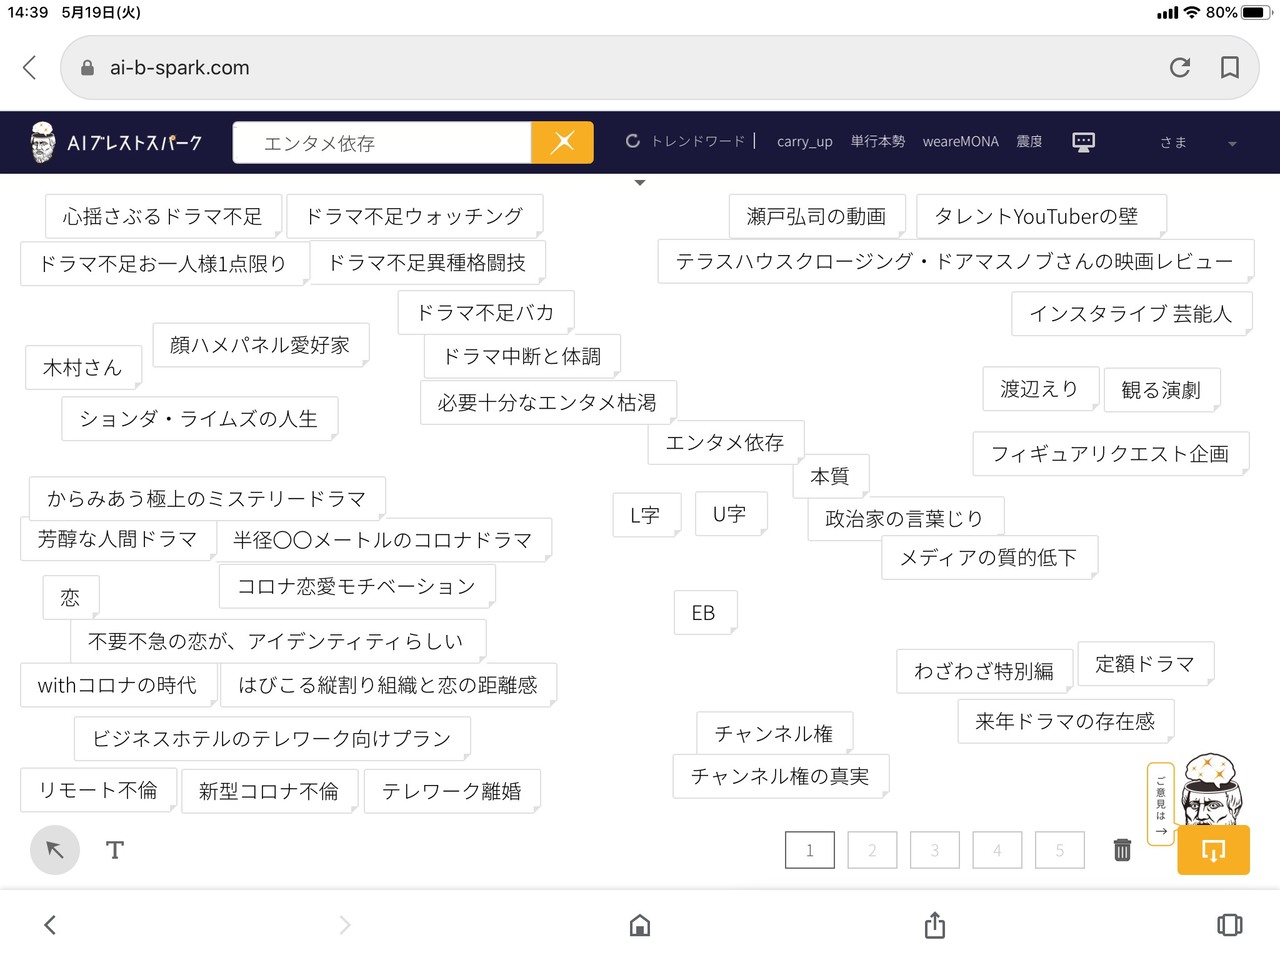
Task: Switch to page 5 tab
Action: [1060, 850]
